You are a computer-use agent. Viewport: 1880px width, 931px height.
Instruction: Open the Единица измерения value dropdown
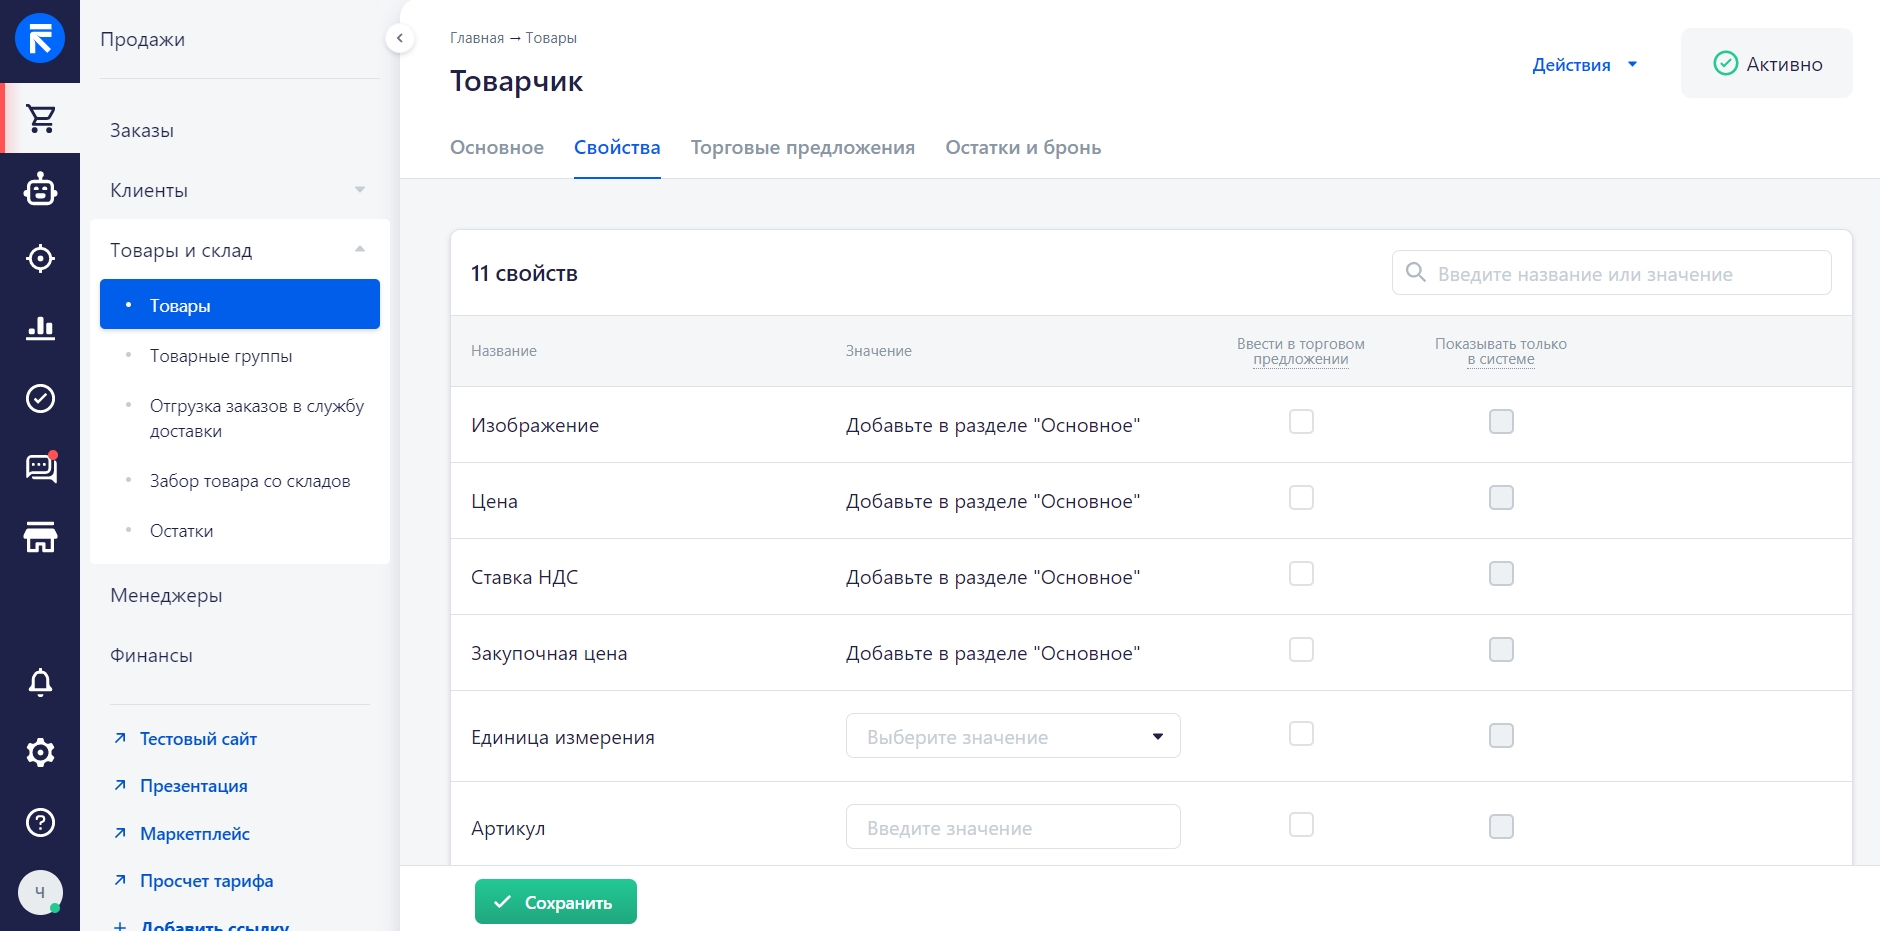1012,736
